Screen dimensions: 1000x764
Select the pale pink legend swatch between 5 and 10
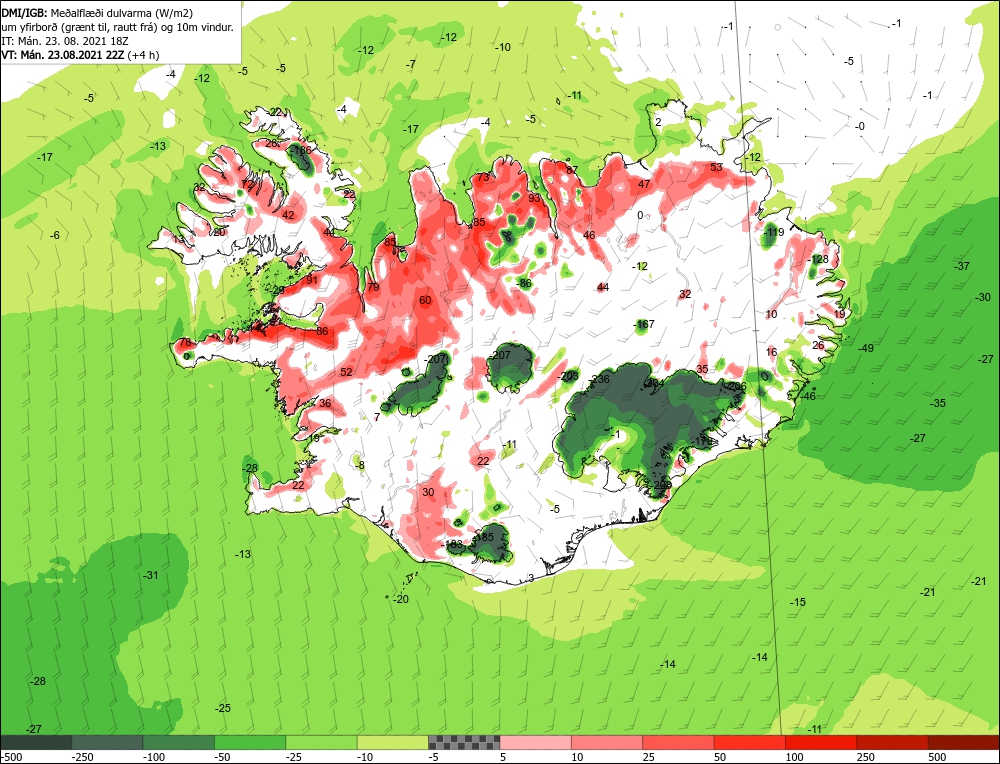[536, 742]
